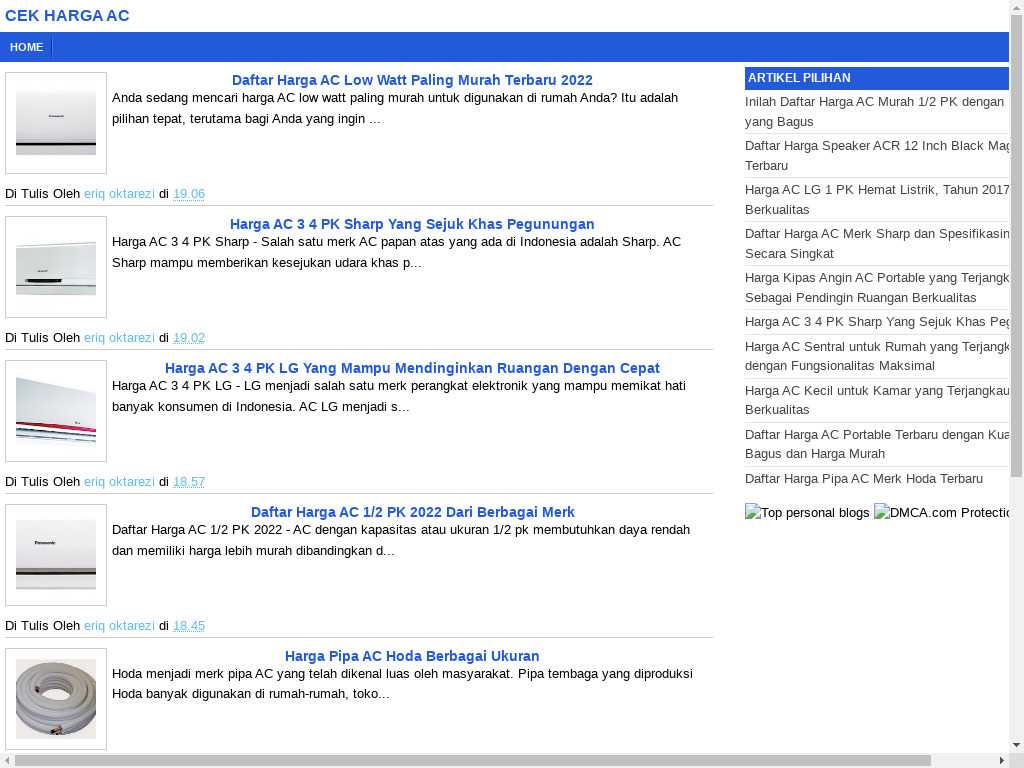
Task: Open sidebar link Daftar Harga AC Merk Sharp
Action: (x=876, y=244)
